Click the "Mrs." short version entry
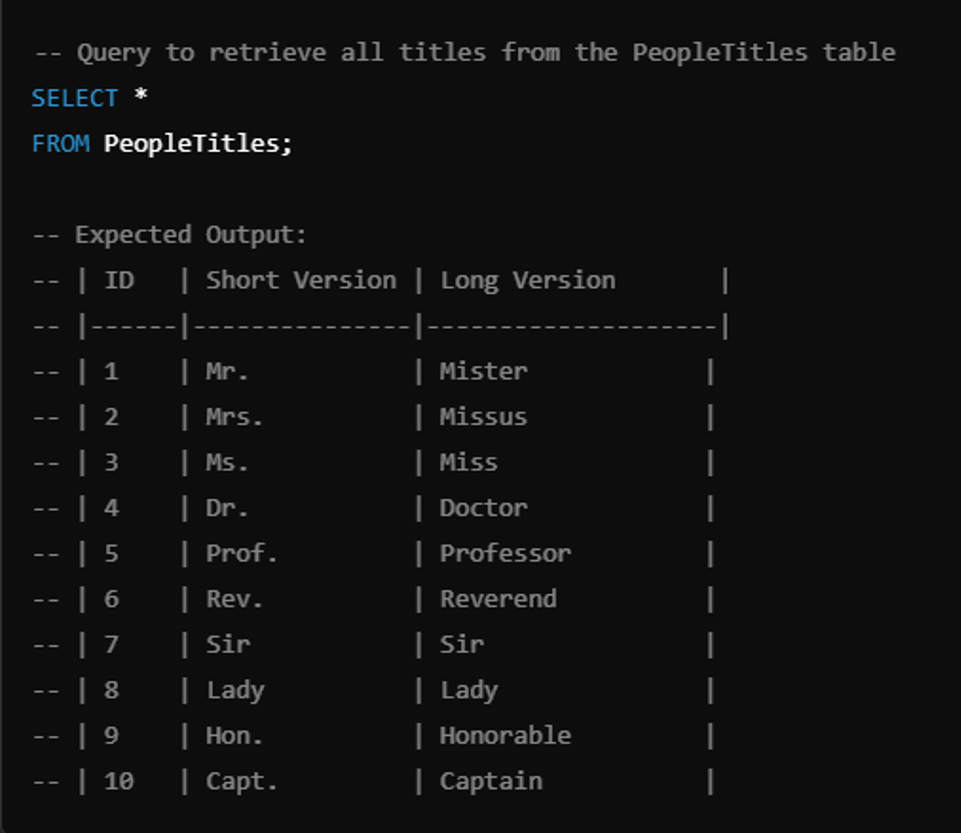This screenshot has width=961, height=833. (235, 417)
